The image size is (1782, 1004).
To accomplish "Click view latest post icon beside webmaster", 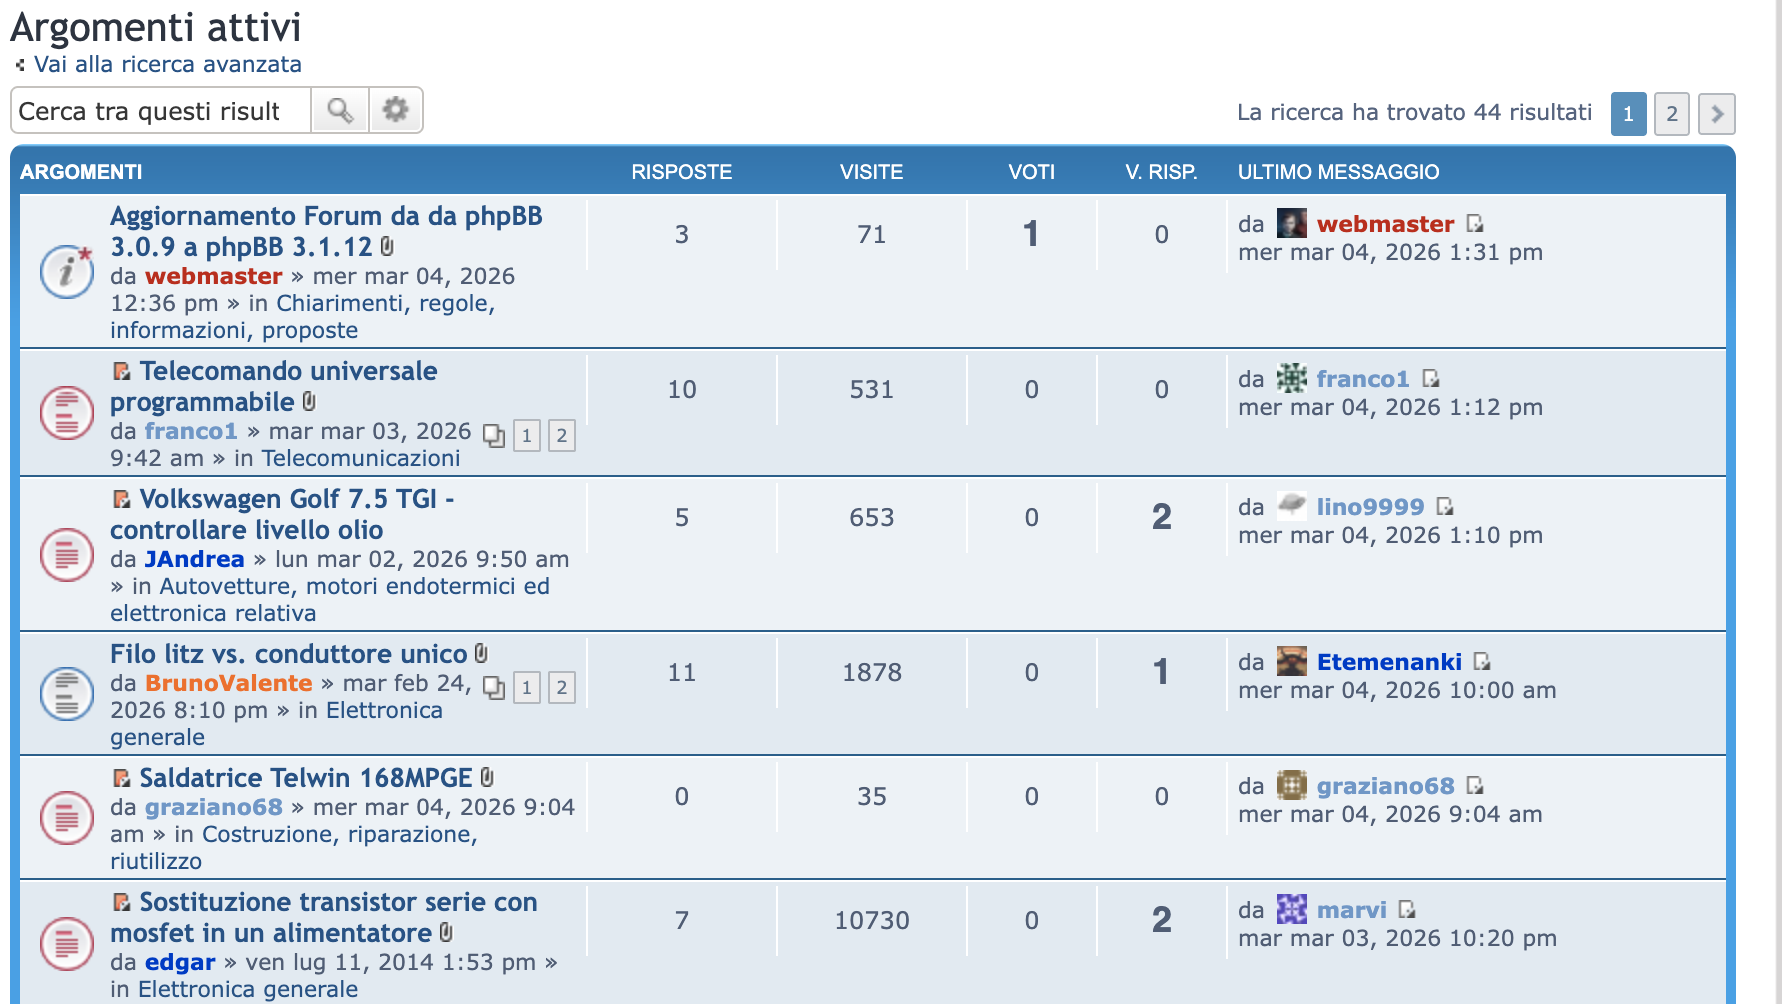I will pos(1475,224).
